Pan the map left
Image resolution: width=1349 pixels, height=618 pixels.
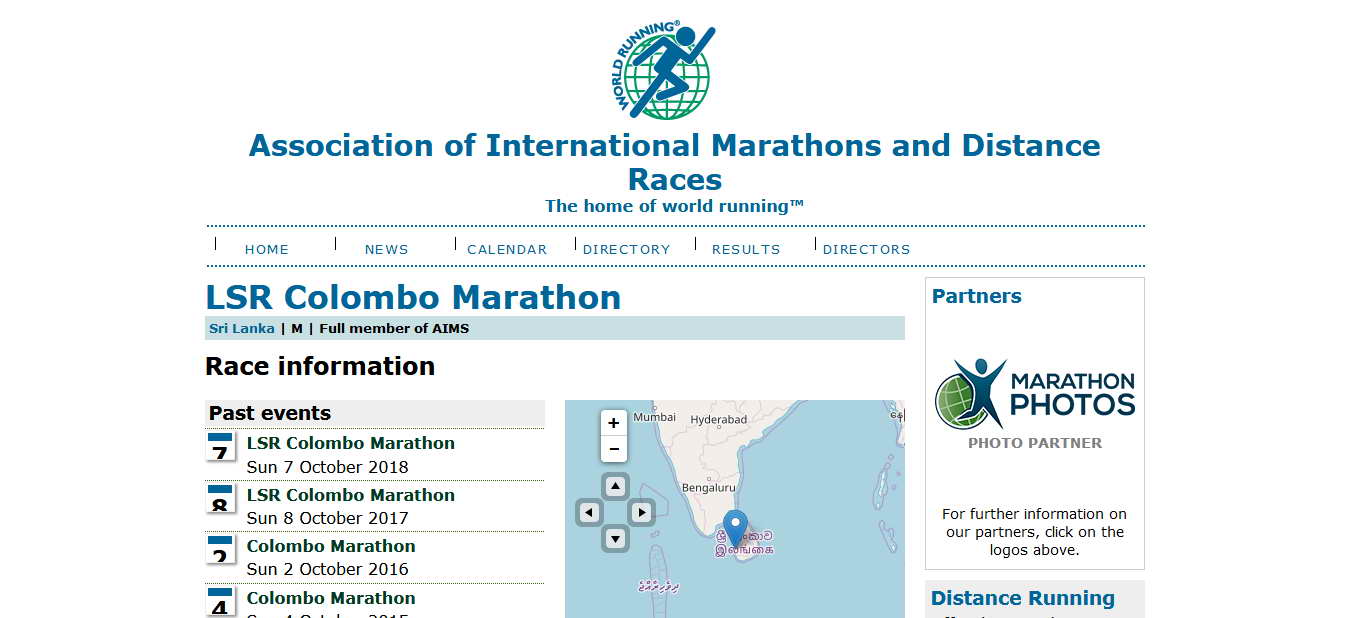tap(590, 512)
